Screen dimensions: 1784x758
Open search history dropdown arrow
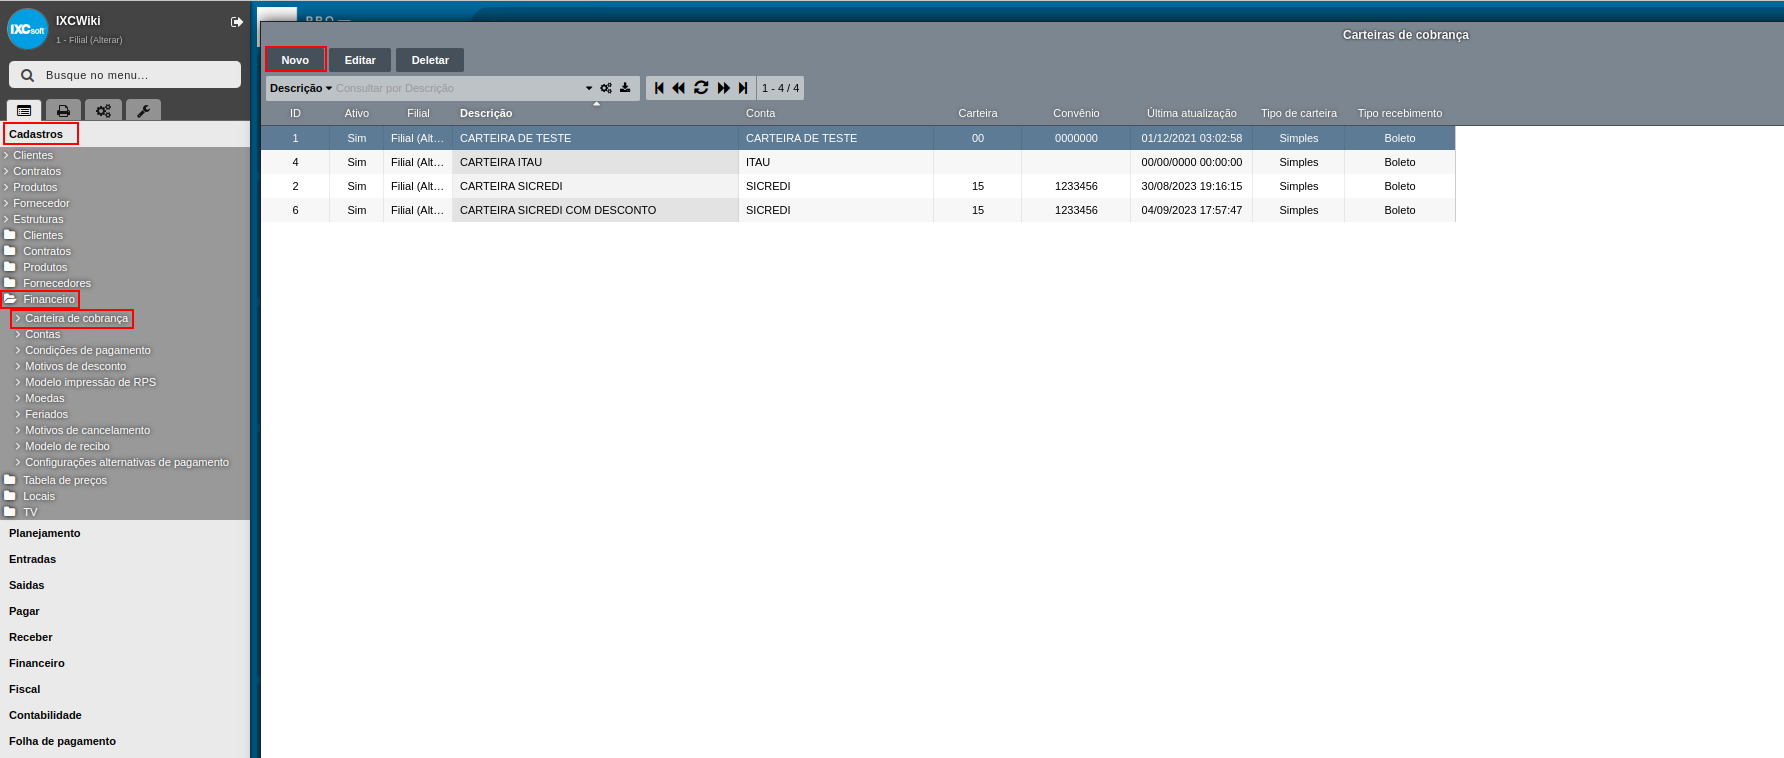click(589, 88)
